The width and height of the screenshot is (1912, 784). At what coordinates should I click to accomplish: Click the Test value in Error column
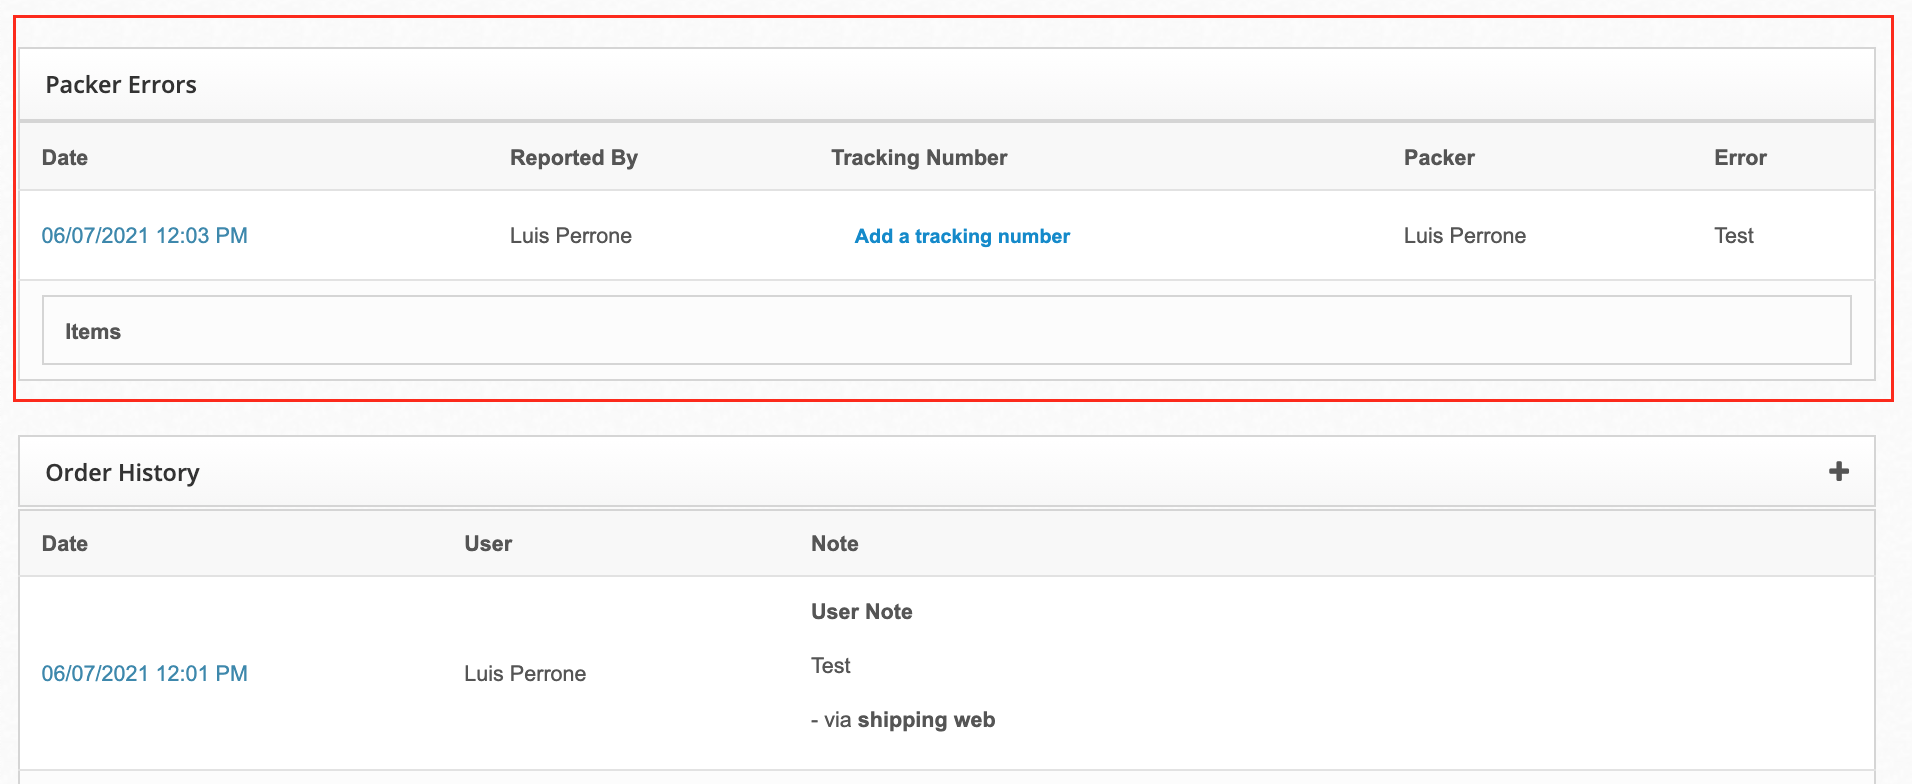[x=1734, y=236]
